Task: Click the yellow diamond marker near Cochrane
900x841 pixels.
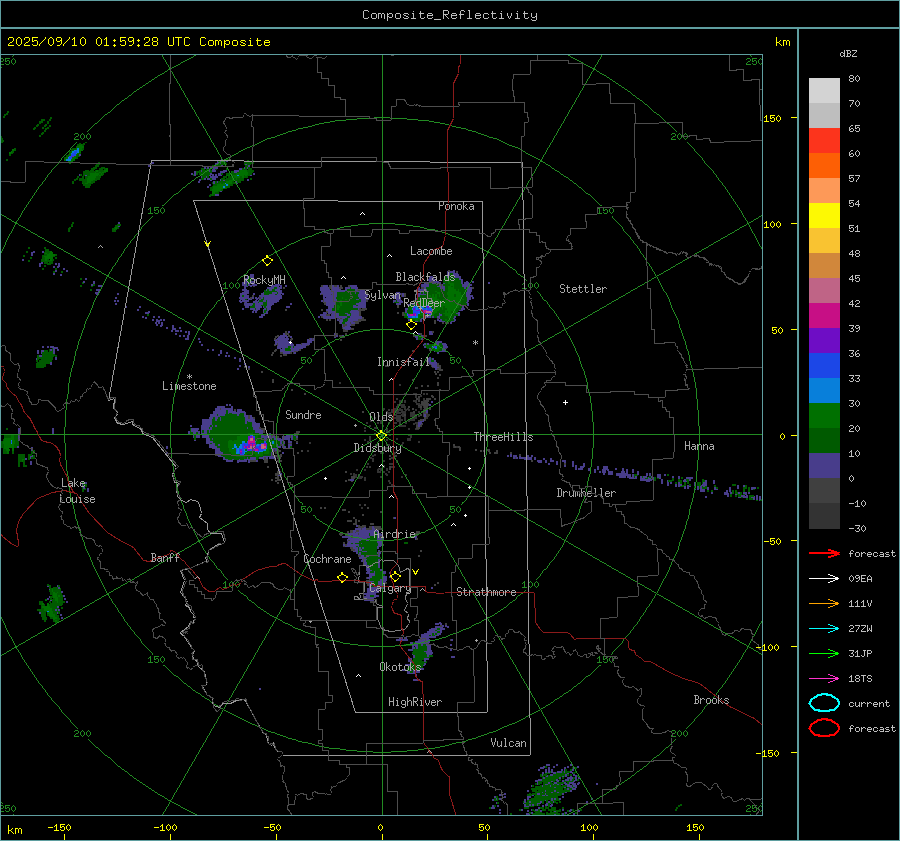Action: pyautogui.click(x=343, y=577)
